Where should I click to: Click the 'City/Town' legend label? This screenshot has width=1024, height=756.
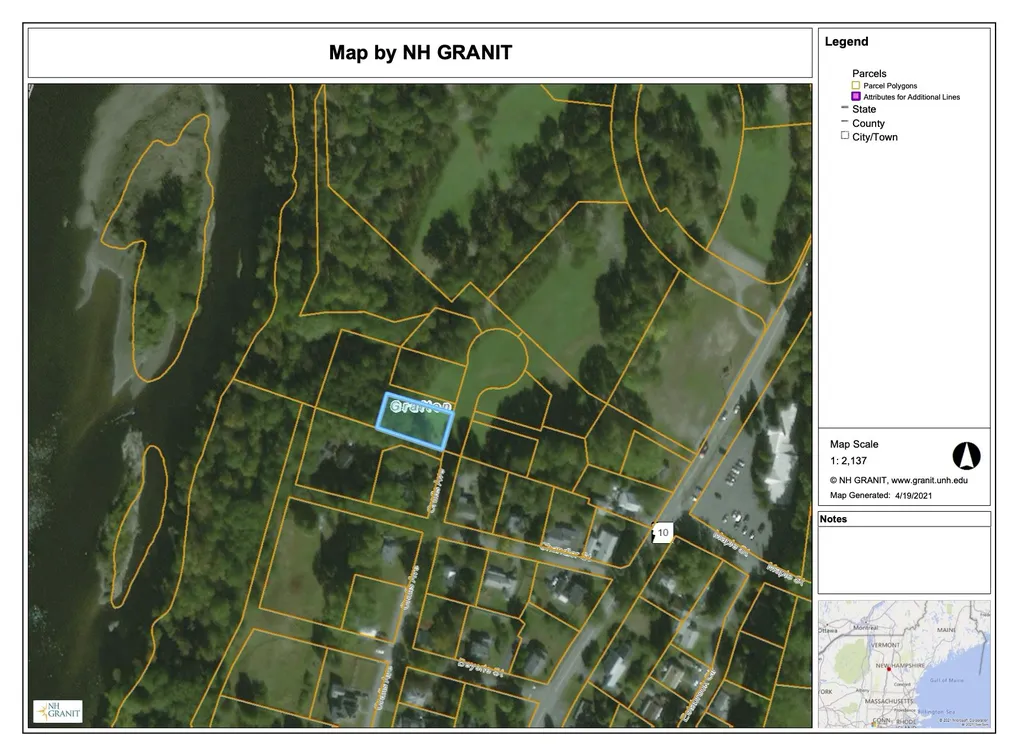pos(875,136)
